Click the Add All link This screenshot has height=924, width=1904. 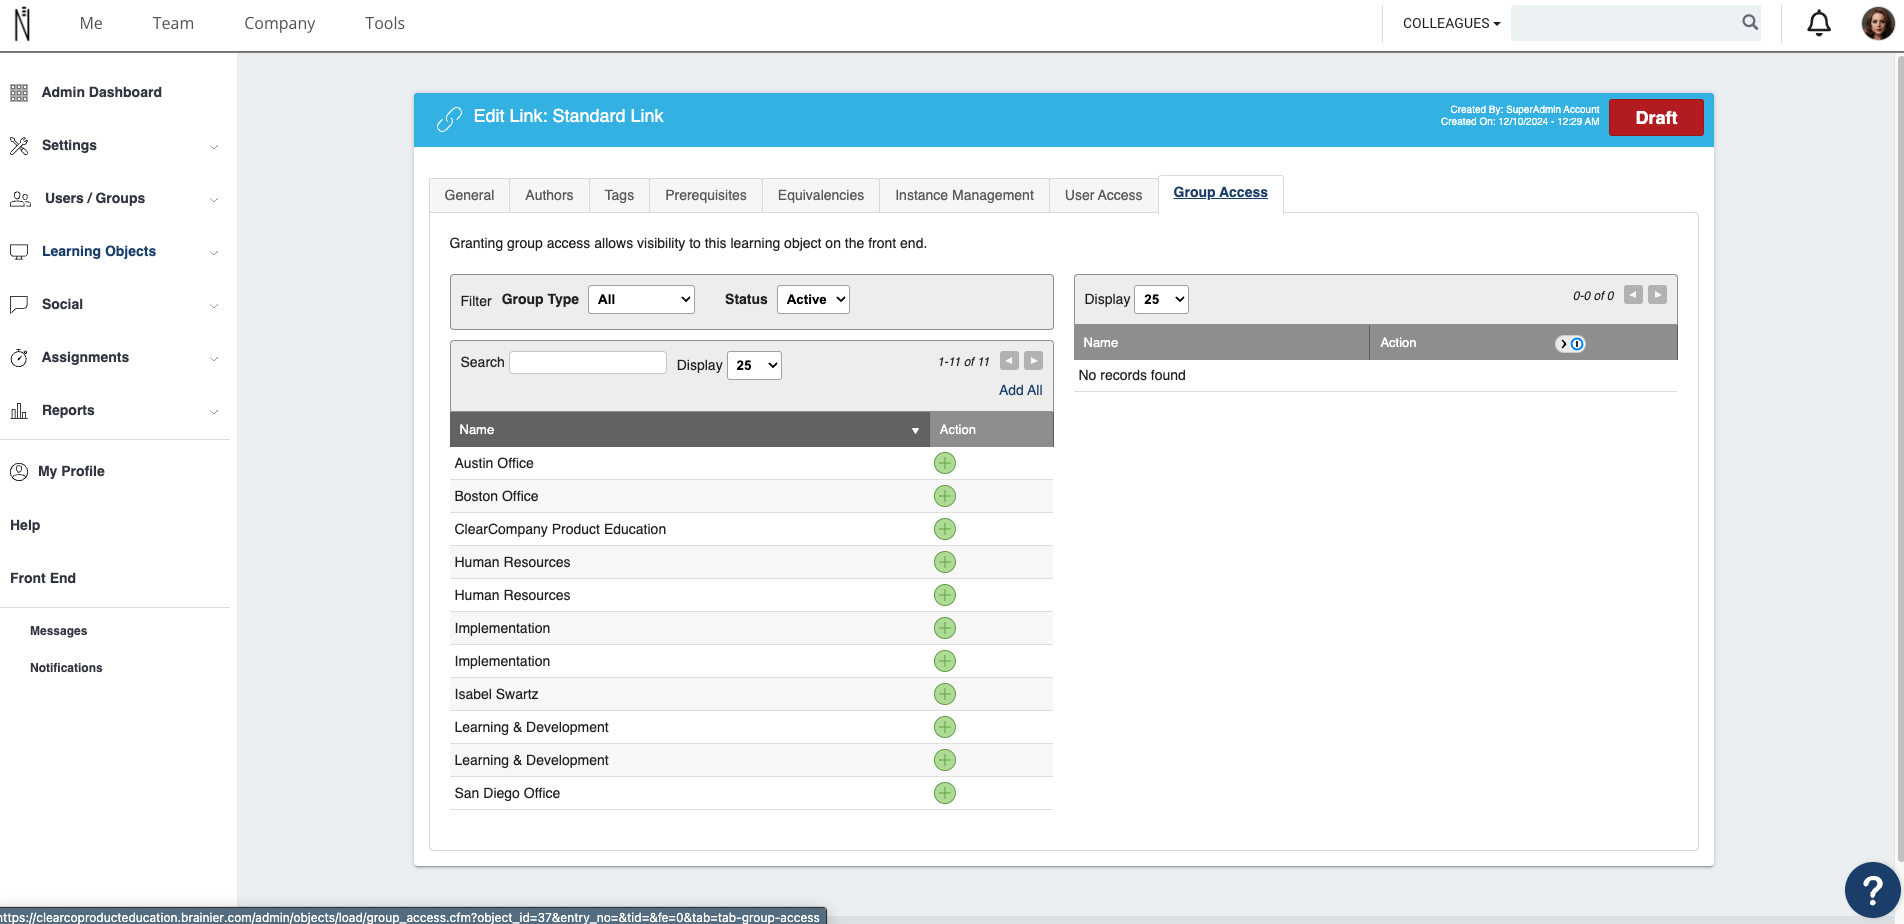click(1020, 390)
